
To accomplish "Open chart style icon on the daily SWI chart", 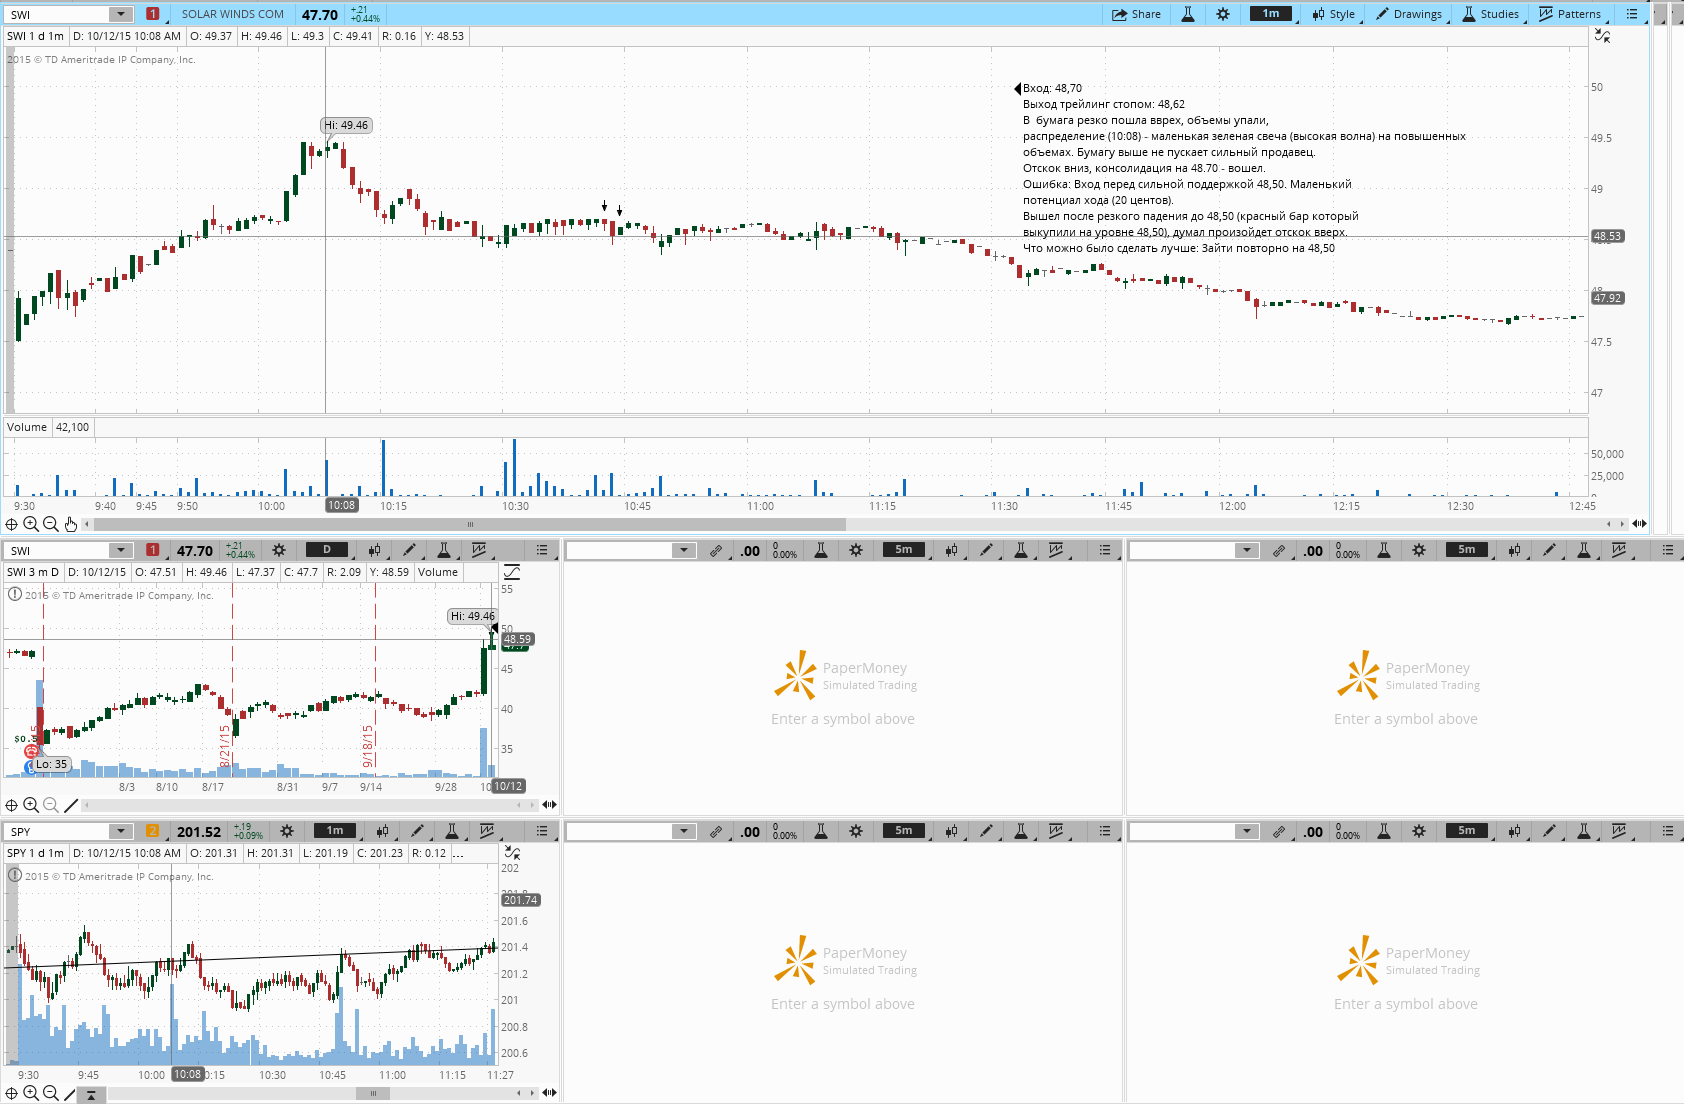I will [x=374, y=550].
